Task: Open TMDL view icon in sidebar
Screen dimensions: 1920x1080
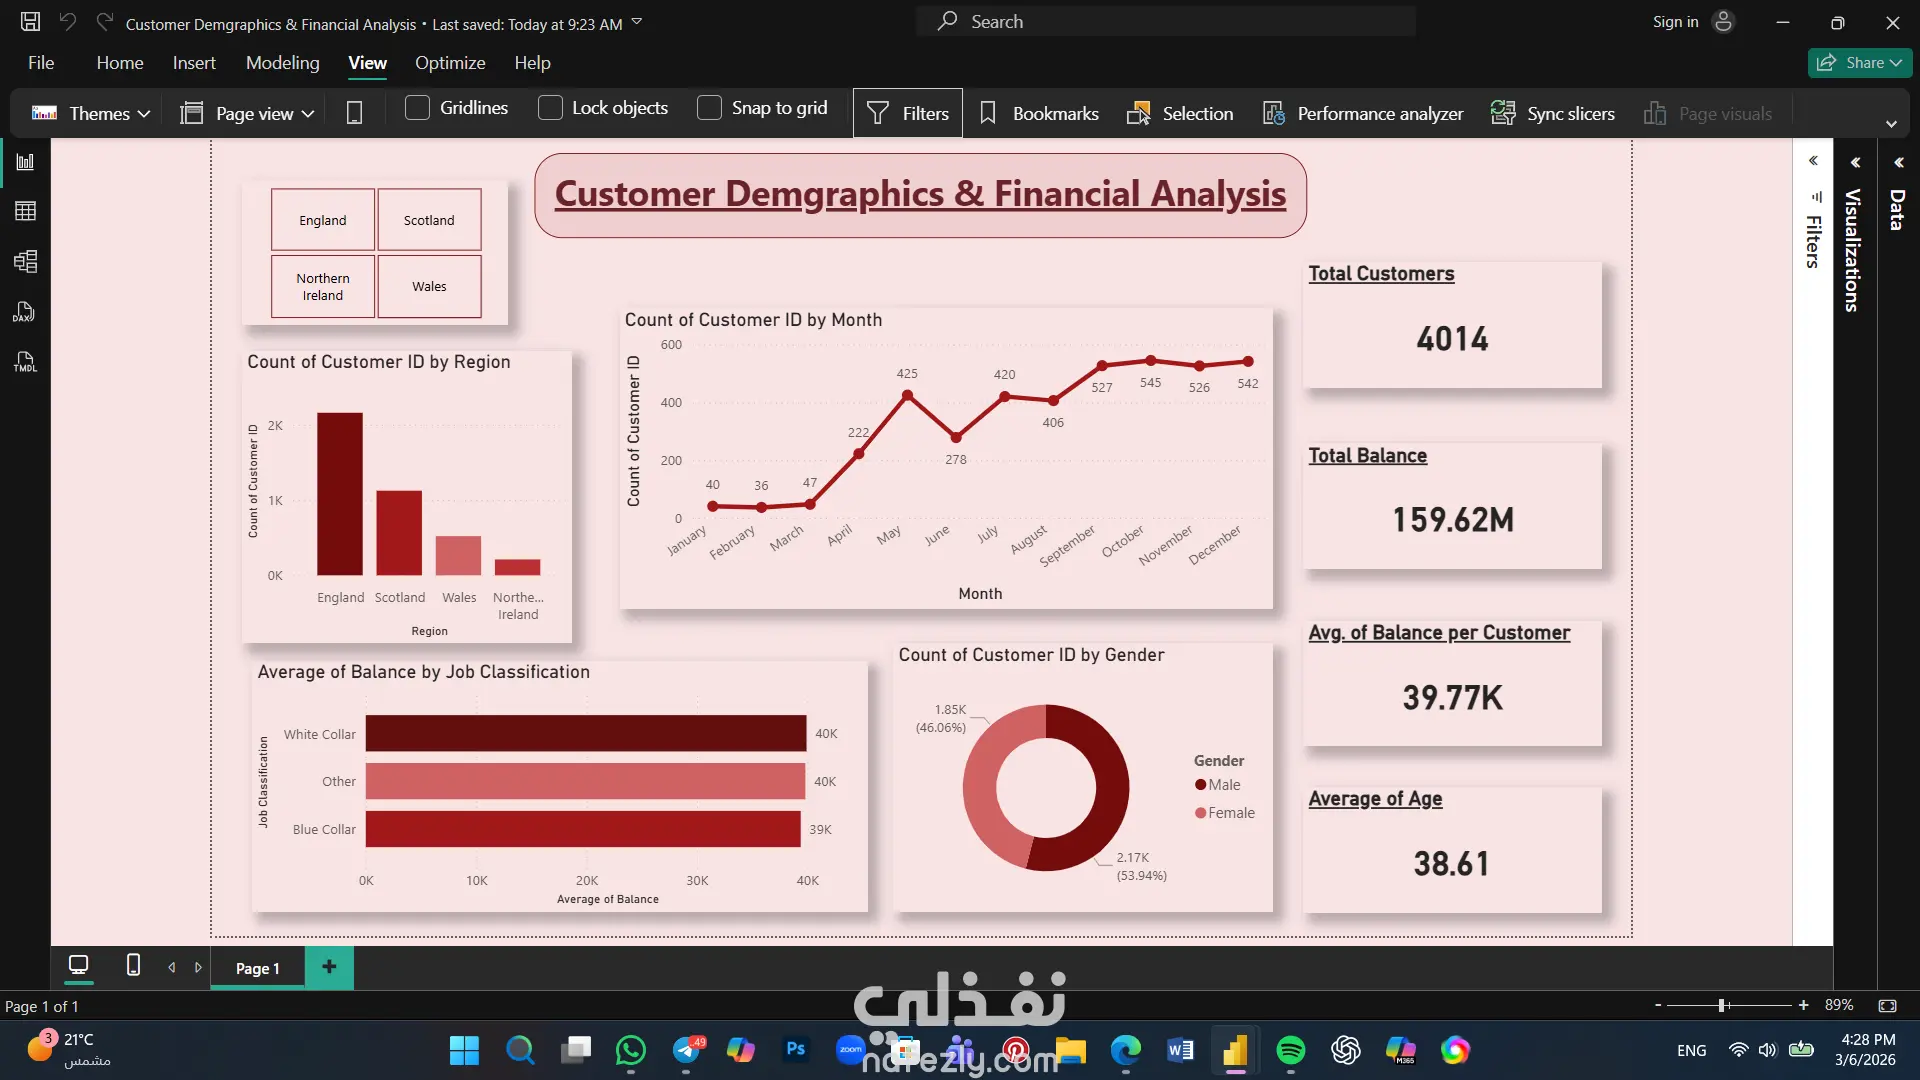Action: [25, 362]
